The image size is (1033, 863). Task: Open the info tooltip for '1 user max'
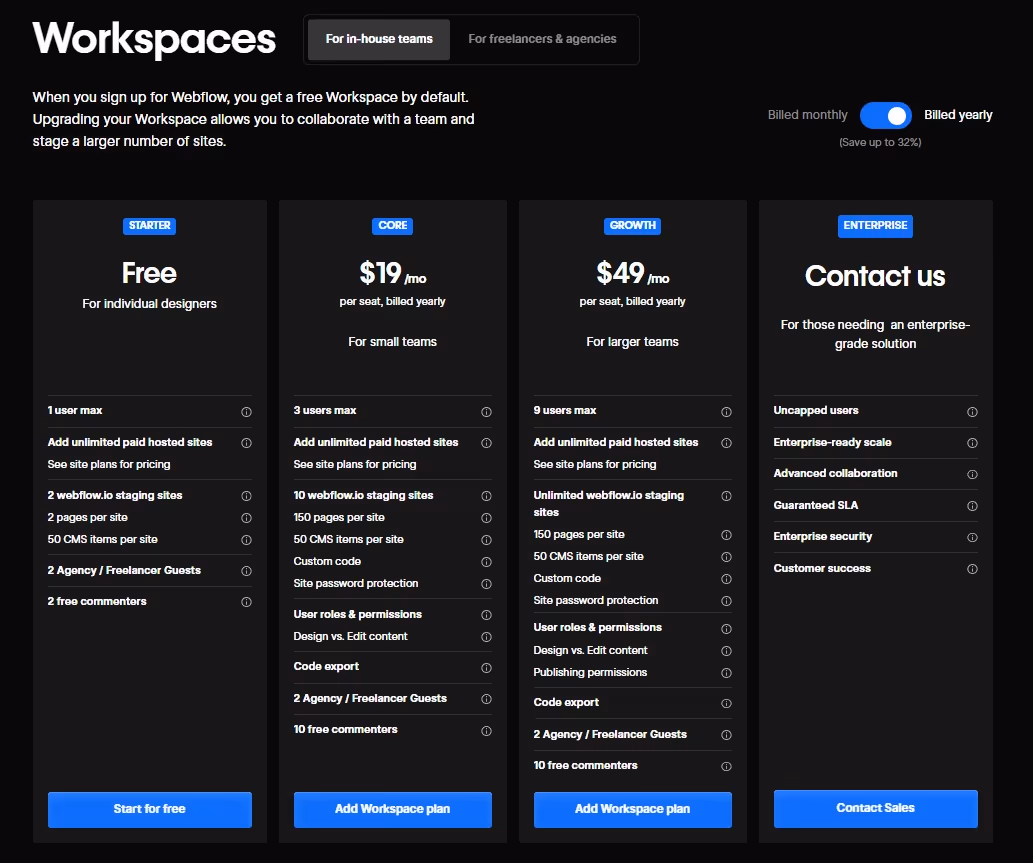[246, 411]
